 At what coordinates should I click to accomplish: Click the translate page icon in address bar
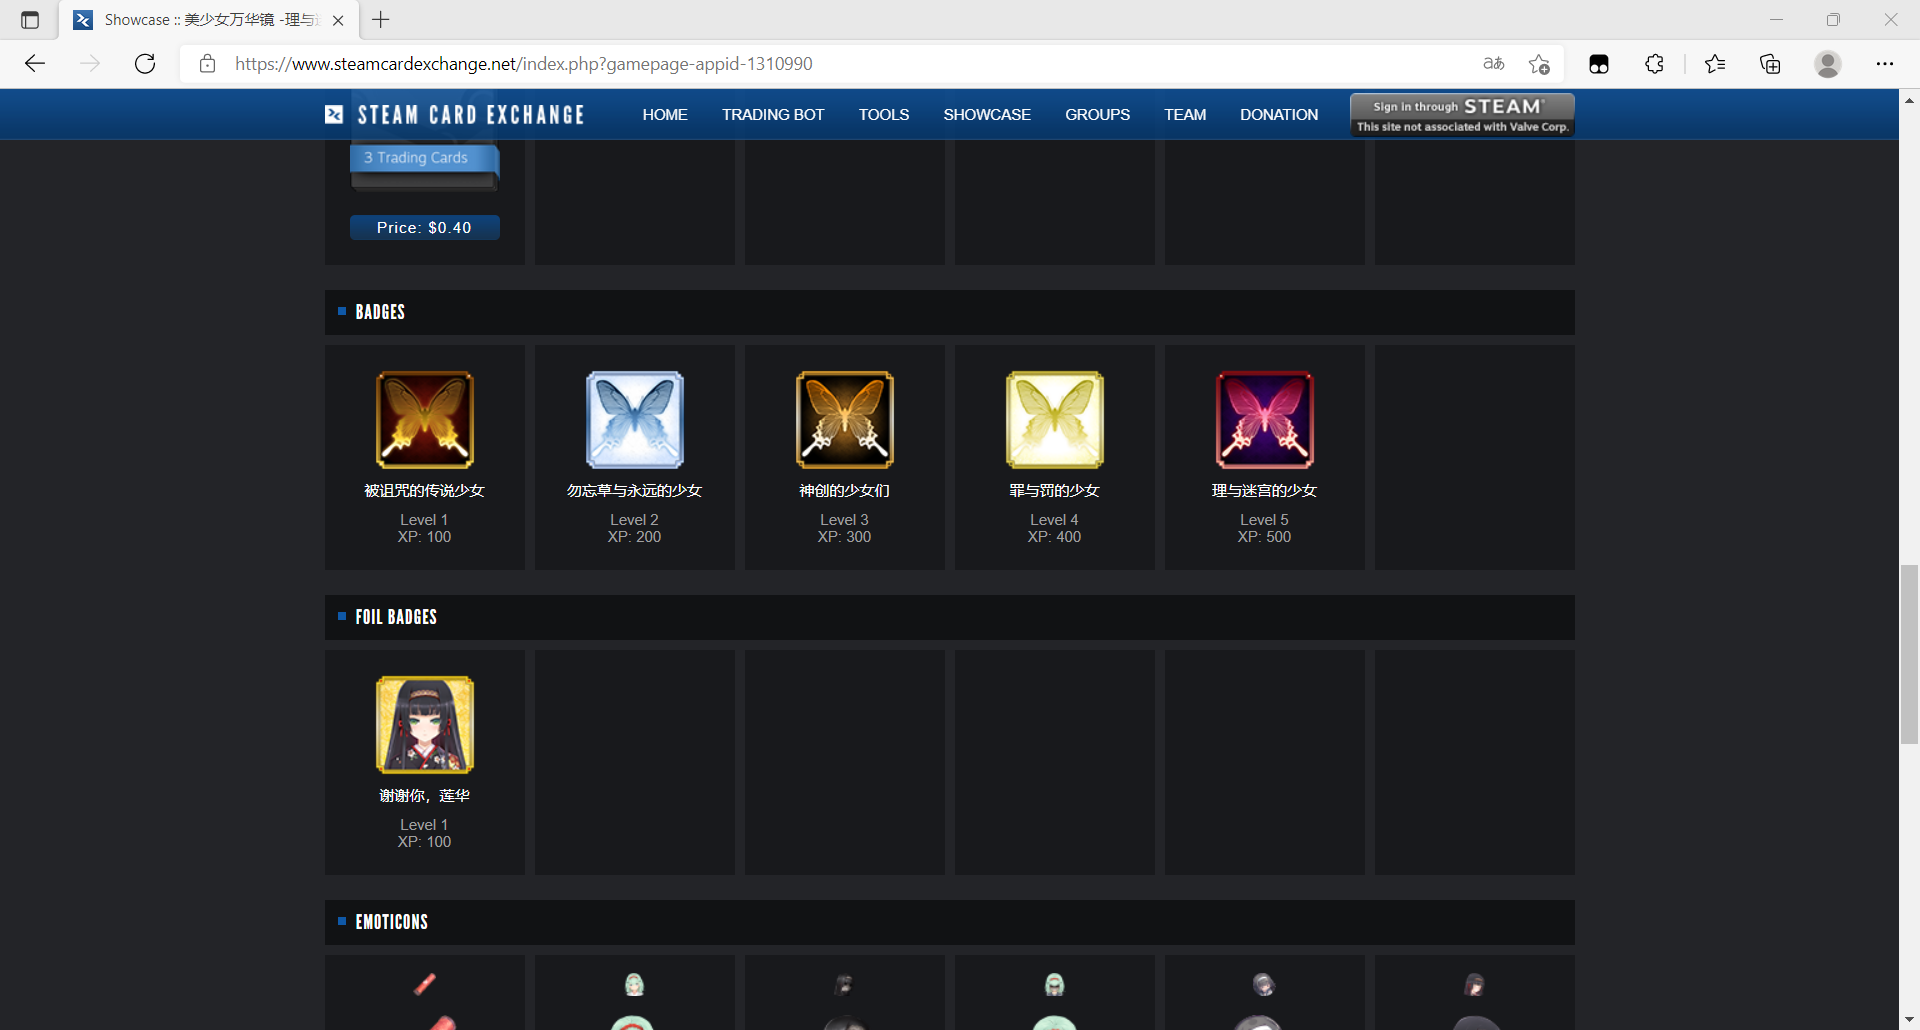tap(1494, 64)
